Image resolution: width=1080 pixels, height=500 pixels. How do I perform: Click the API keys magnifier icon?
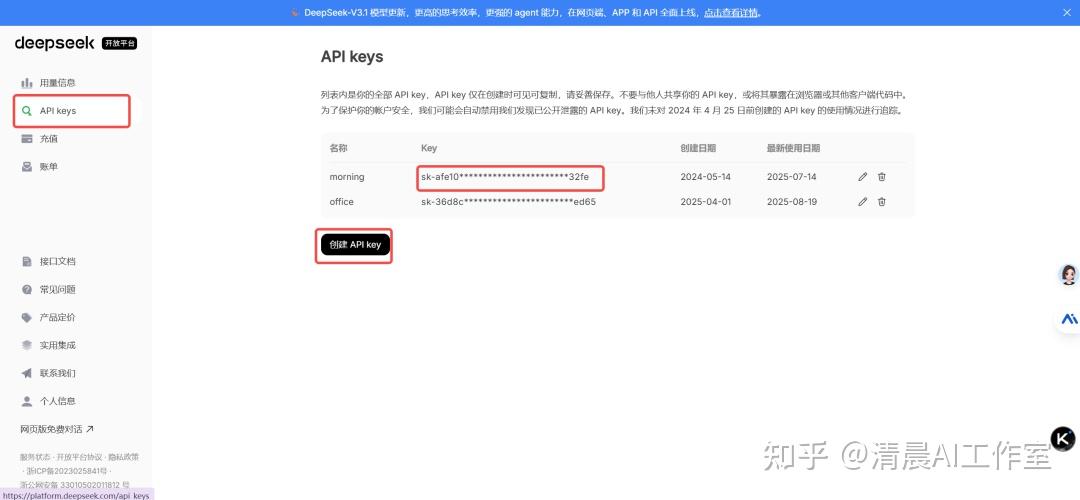27,111
